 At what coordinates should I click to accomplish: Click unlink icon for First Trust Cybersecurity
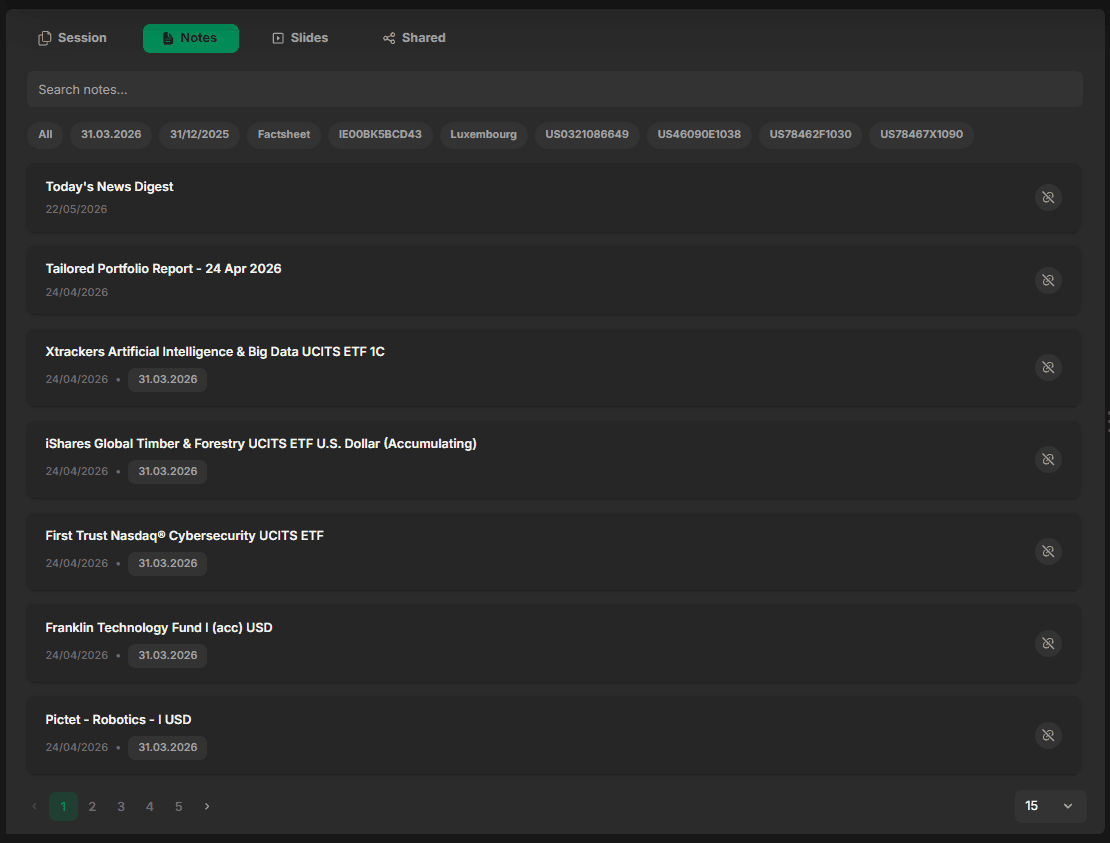coord(1048,551)
